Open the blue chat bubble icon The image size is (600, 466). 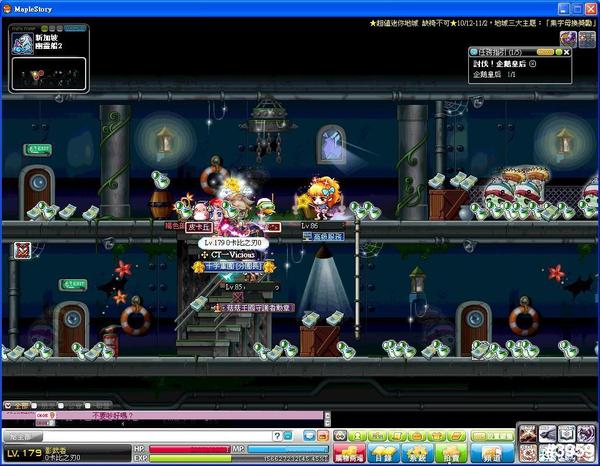(x=309, y=436)
